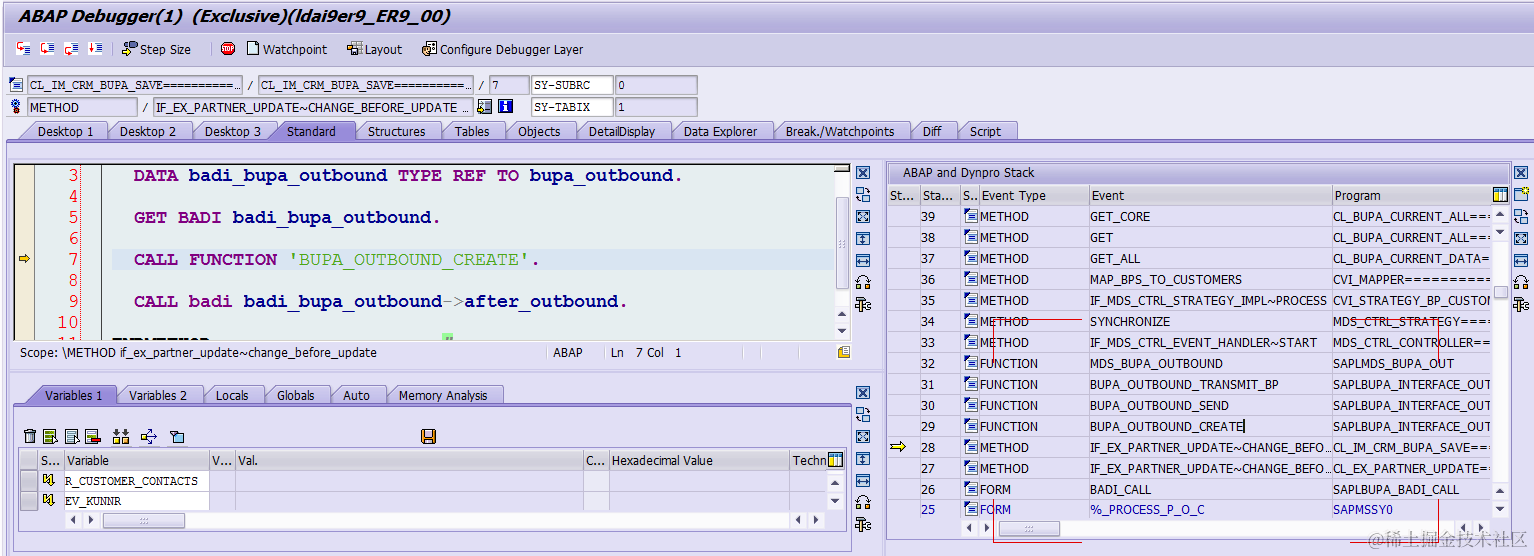1534x556 pixels.
Task: Switch to the Desktop 2 tab
Action: 148,131
